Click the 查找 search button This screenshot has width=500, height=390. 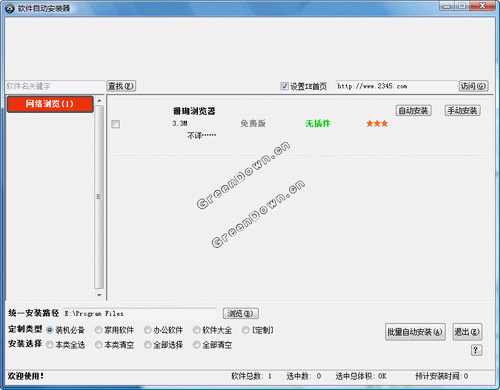tap(121, 86)
